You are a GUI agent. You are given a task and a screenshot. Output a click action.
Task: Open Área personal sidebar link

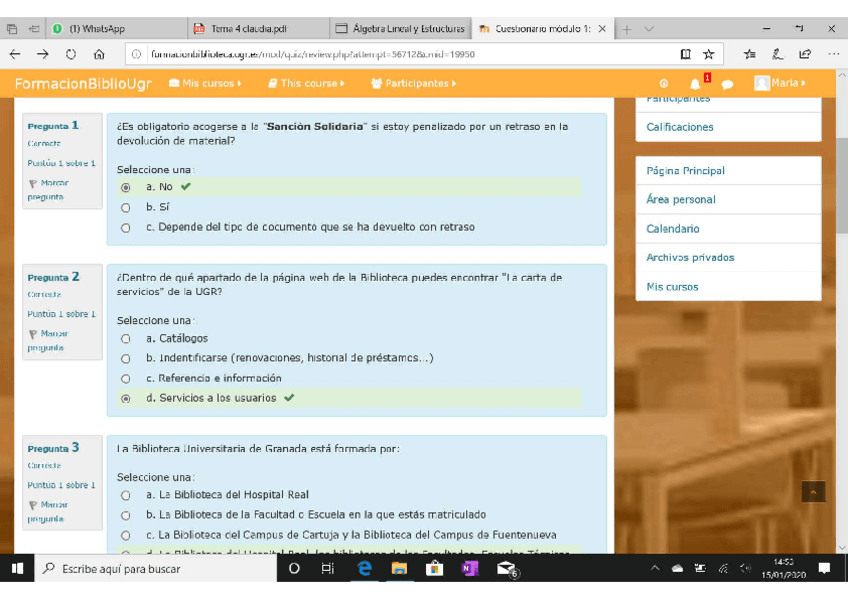[681, 199]
